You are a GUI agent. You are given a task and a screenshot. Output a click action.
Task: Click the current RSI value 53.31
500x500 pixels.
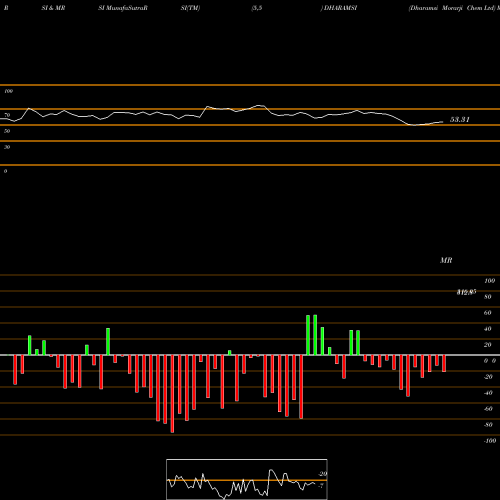click(x=460, y=120)
